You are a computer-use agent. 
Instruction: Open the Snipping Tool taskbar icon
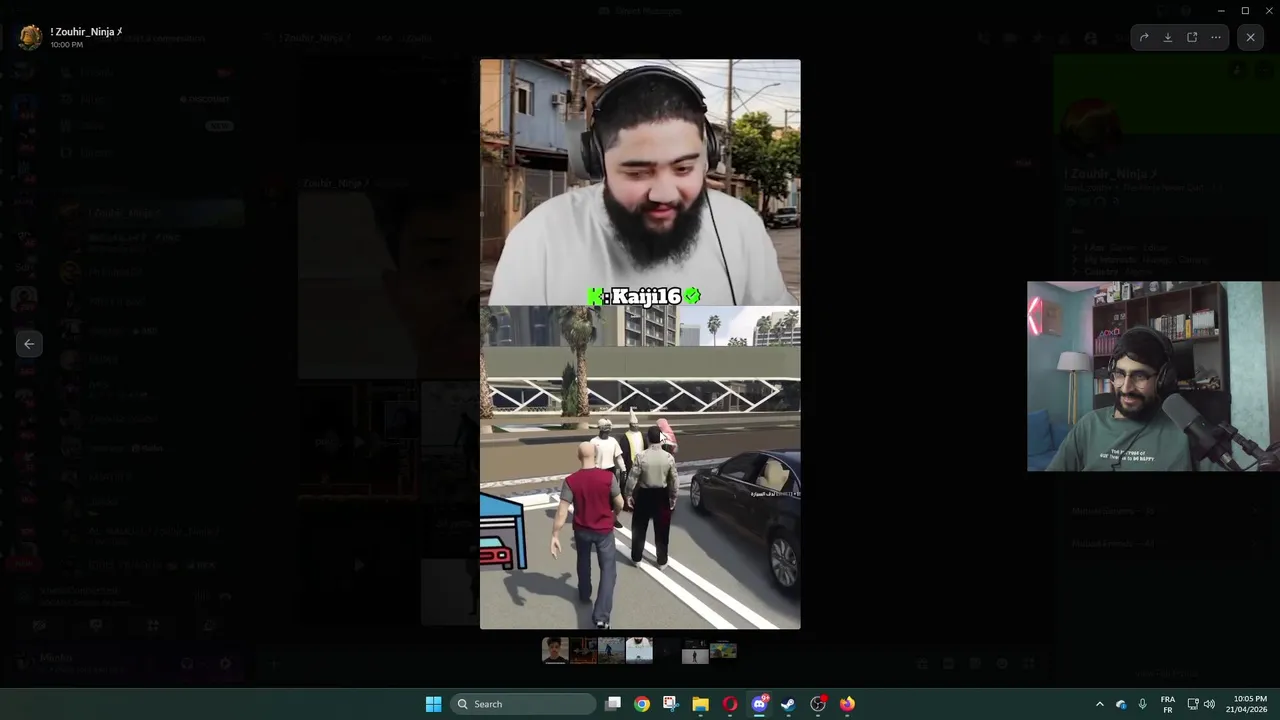coord(670,704)
